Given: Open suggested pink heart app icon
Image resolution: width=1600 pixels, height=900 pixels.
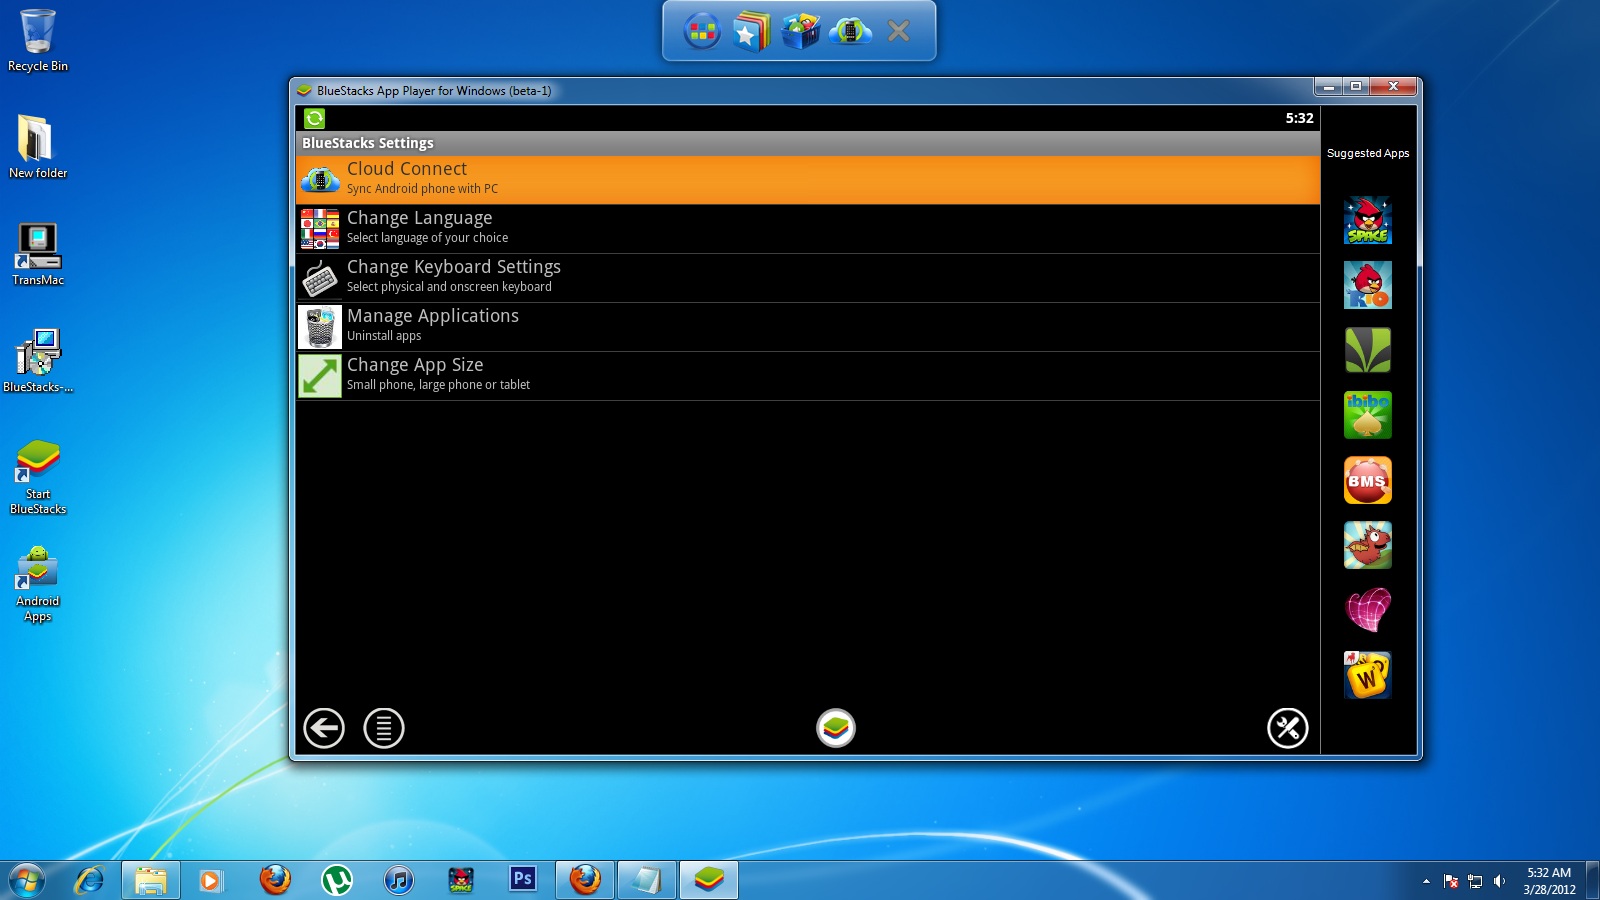Looking at the screenshot, I should [1368, 610].
